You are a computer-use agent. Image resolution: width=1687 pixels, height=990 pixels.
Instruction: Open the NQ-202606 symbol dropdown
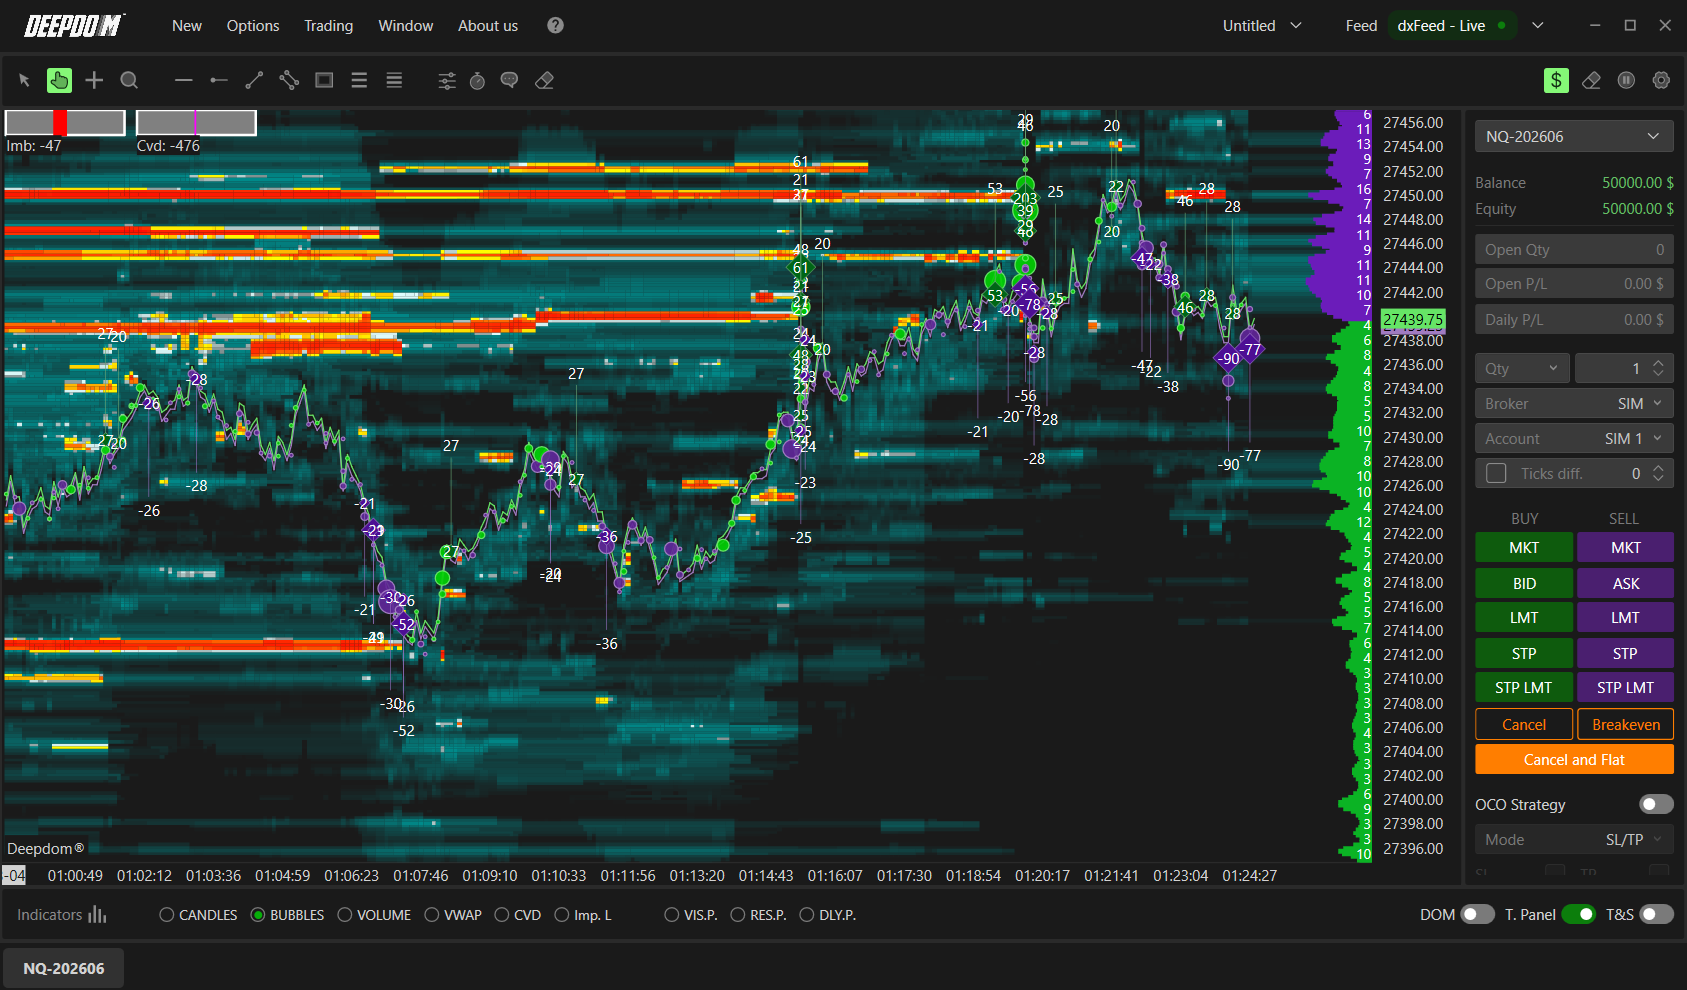pyautogui.click(x=1574, y=137)
